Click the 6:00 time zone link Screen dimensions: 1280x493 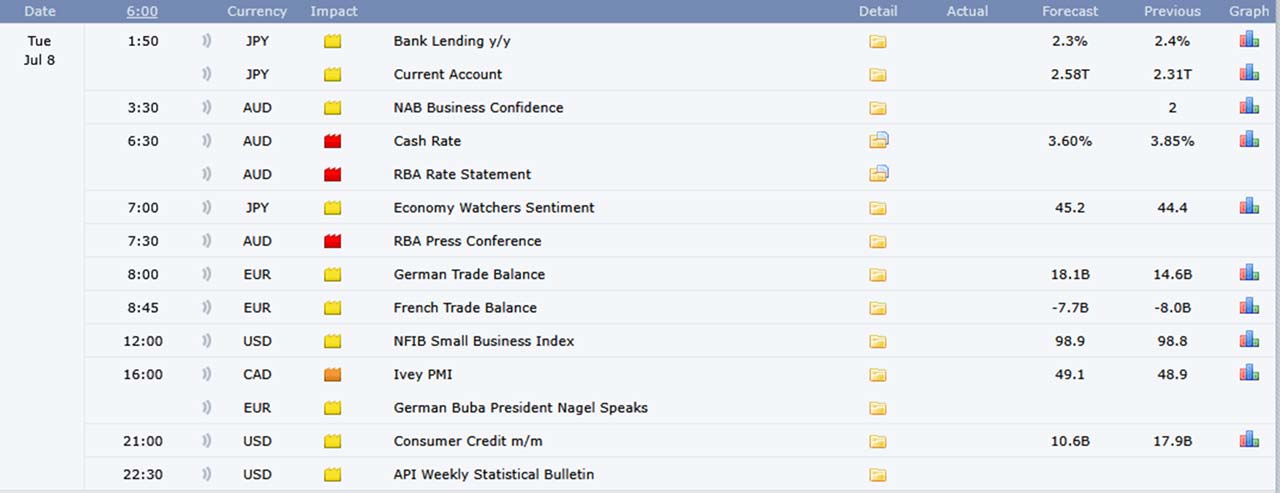[x=142, y=11]
